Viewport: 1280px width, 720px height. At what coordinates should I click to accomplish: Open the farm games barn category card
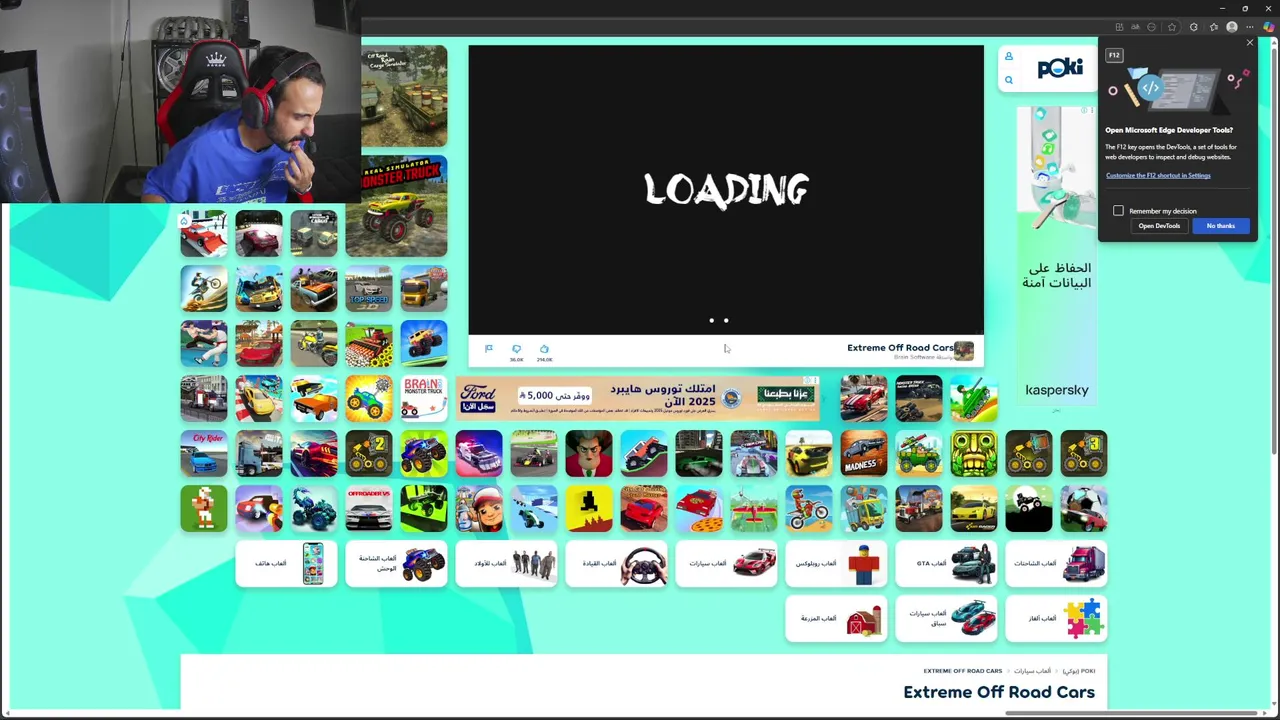(837, 618)
